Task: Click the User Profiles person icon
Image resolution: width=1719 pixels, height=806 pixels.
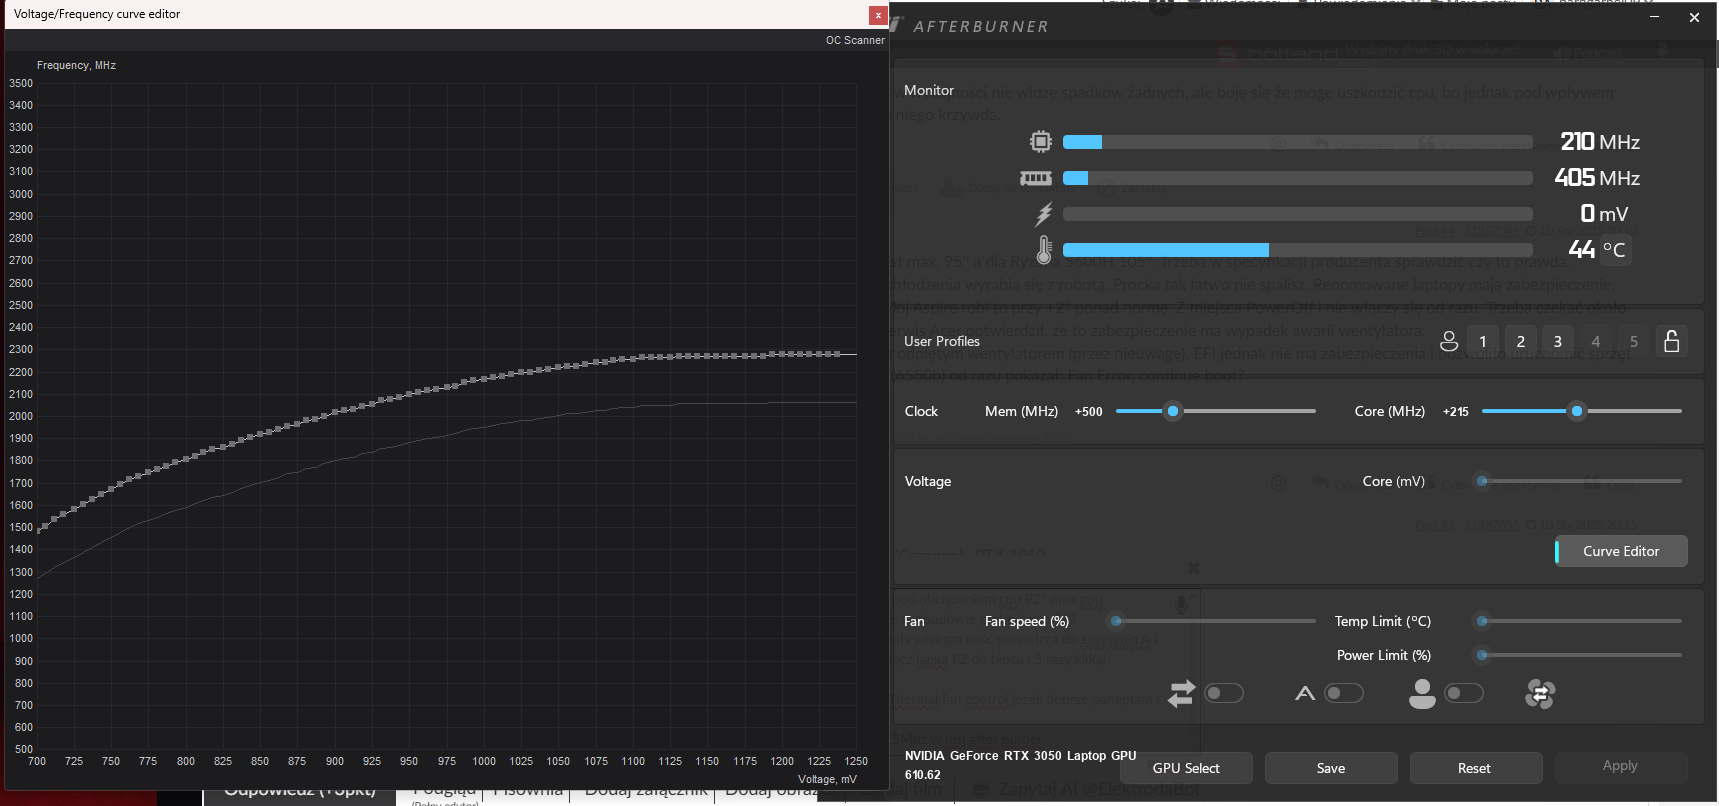Action: coord(1449,341)
